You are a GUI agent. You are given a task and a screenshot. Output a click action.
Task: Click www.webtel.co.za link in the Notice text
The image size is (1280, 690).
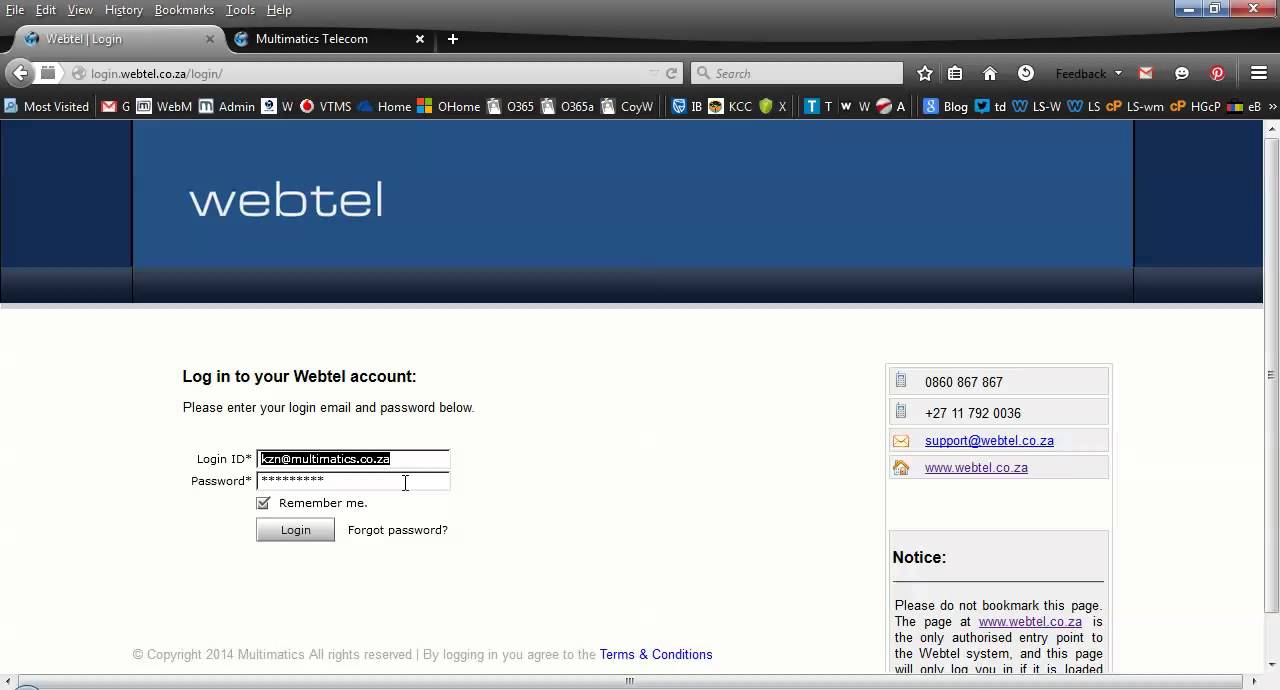coord(1030,622)
